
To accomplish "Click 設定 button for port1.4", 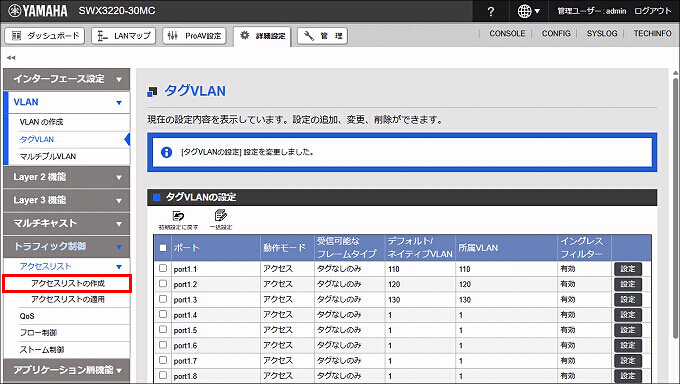I will 628,315.
